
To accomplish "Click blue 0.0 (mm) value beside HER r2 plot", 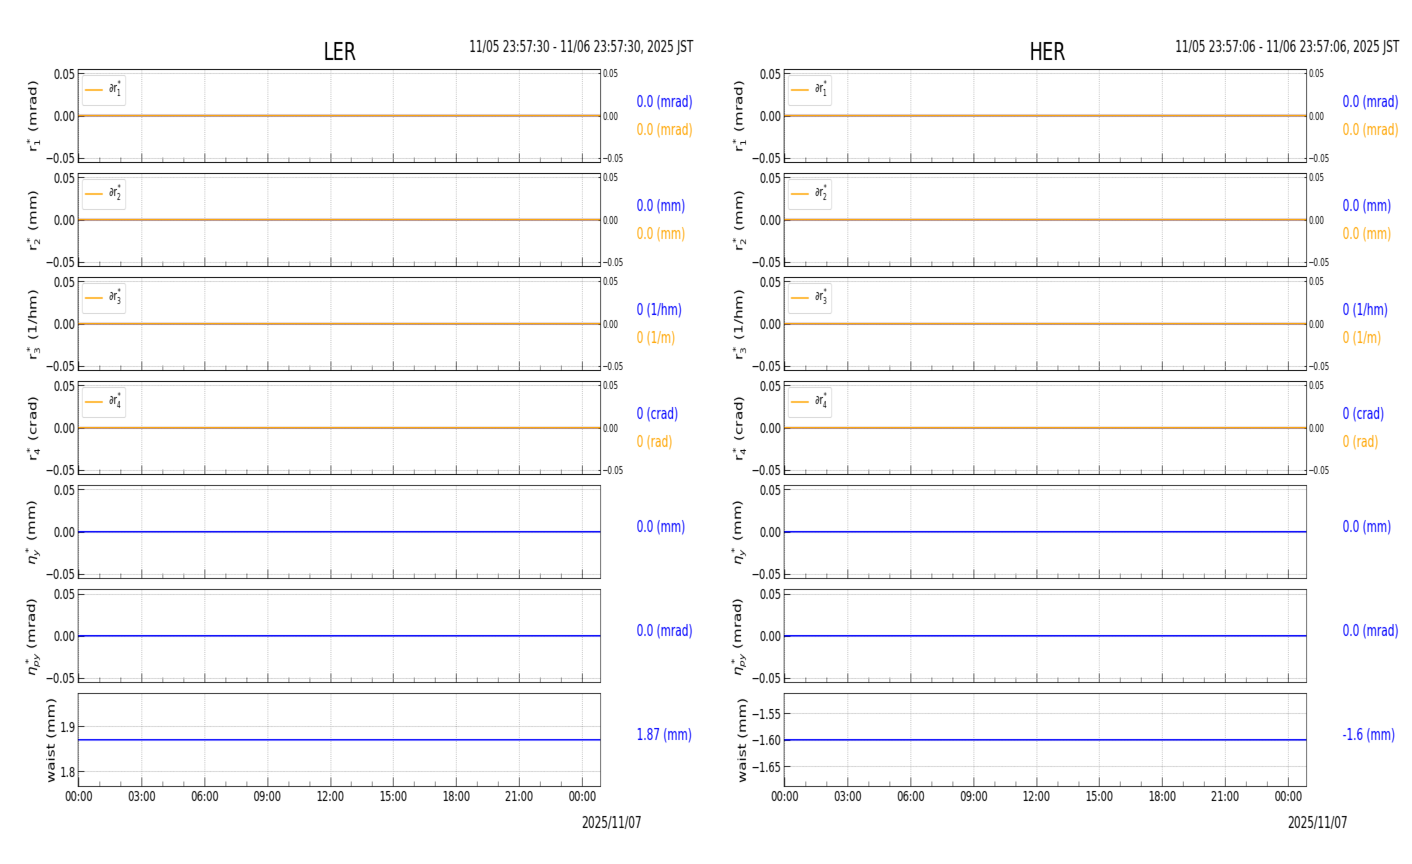I will (1367, 206).
